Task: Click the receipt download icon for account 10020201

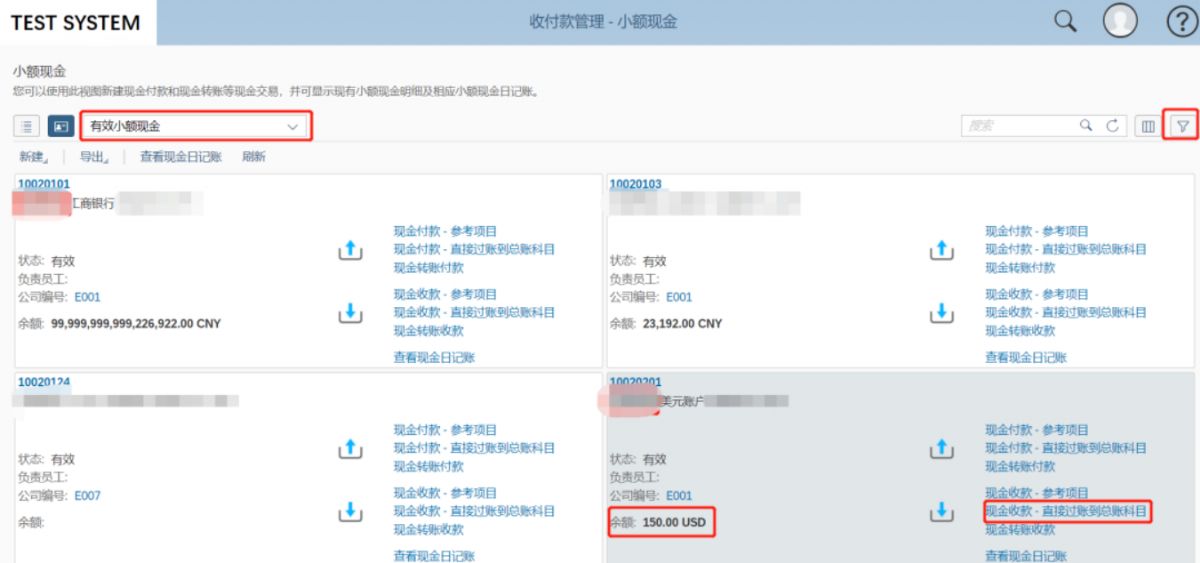Action: (x=941, y=511)
